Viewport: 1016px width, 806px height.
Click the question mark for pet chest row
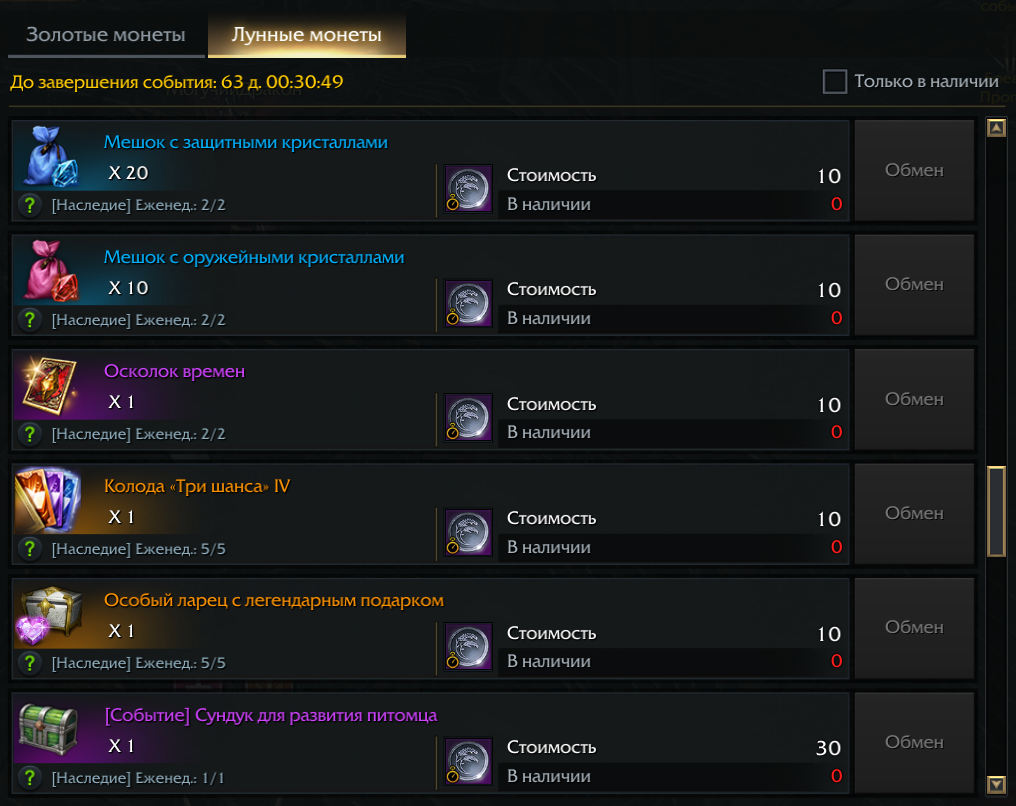pyautogui.click(x=31, y=777)
